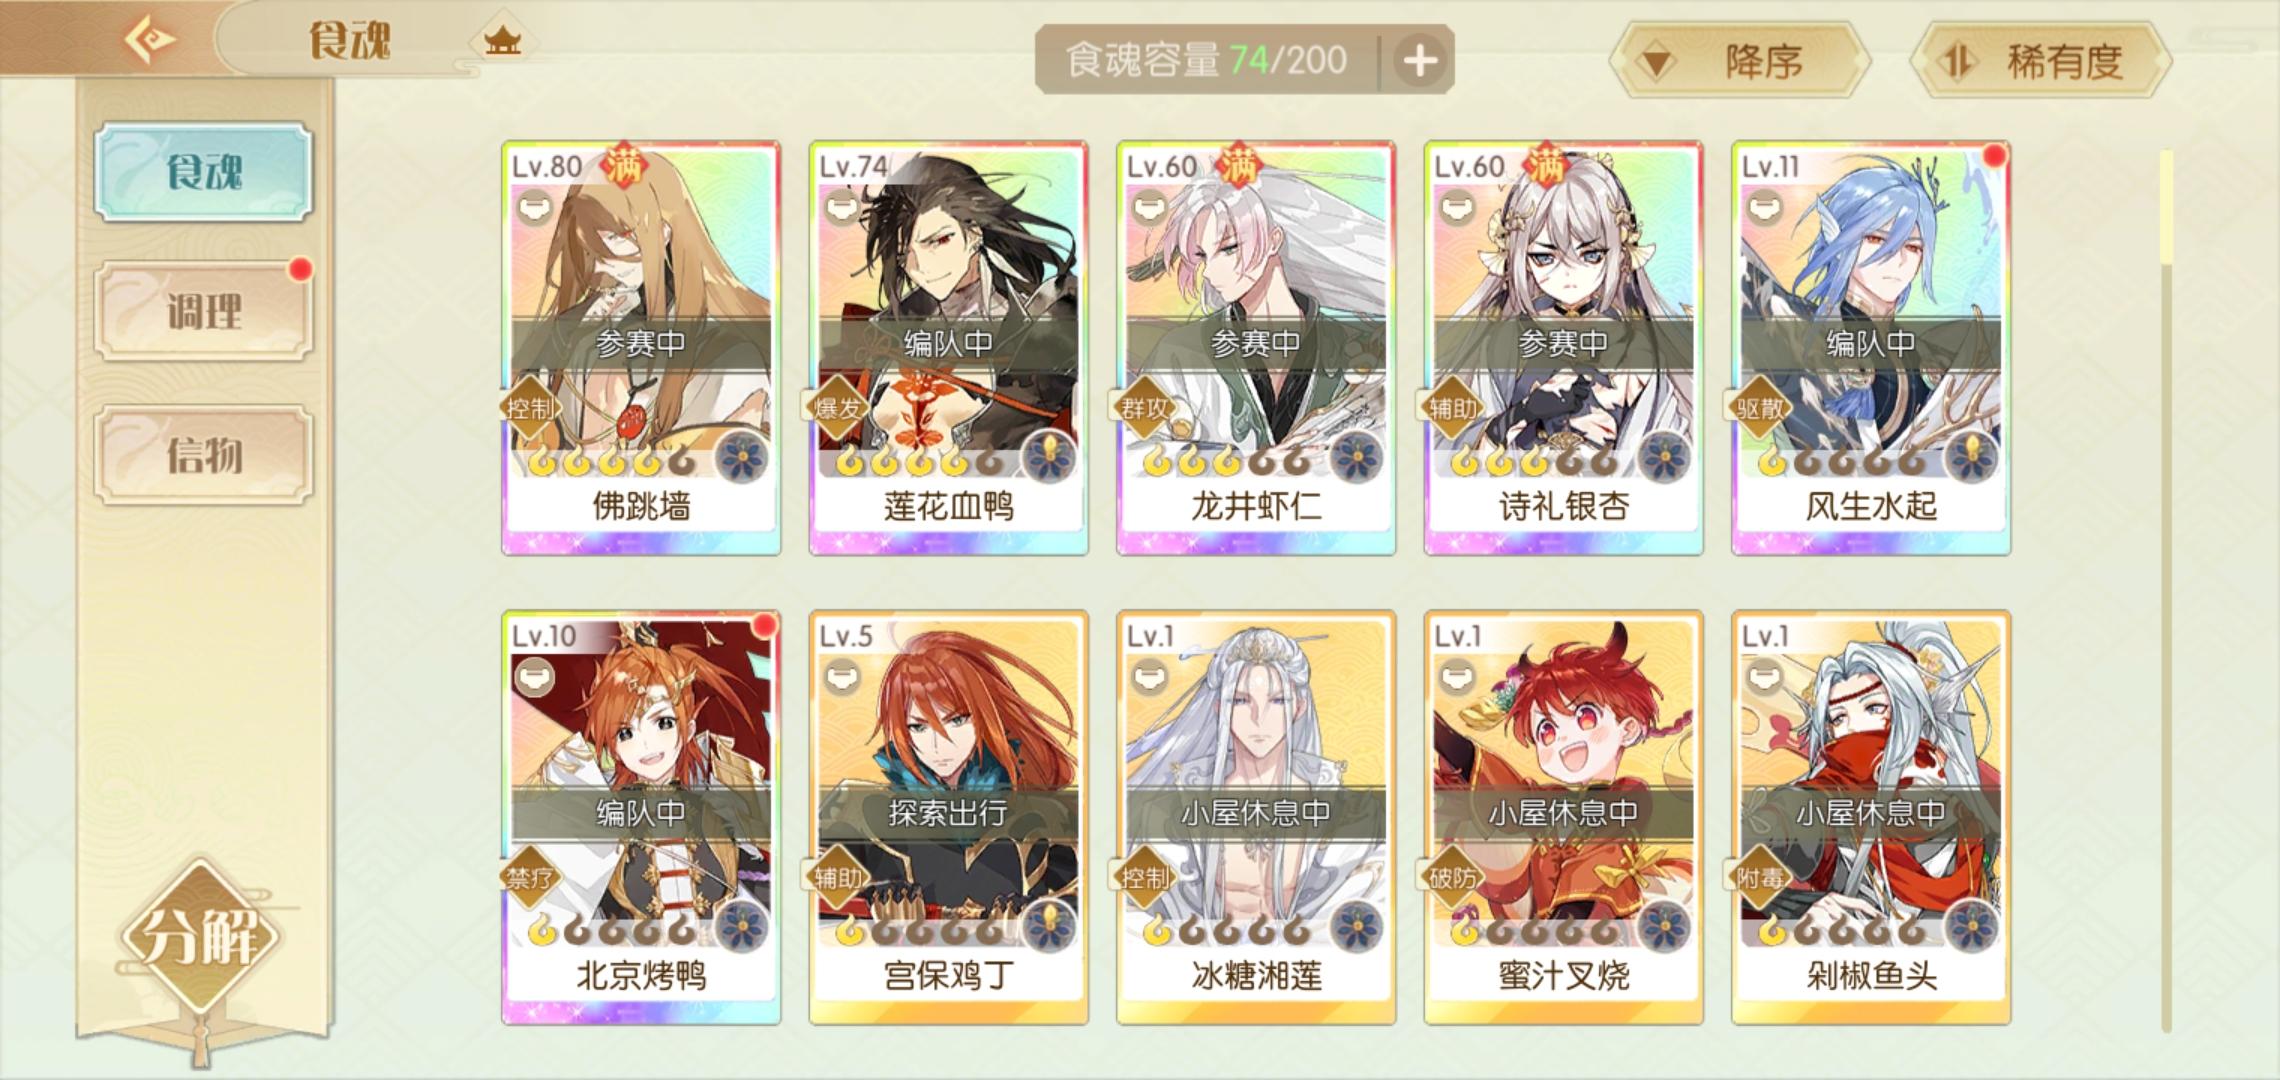Select the 风生水起 card
2280x1080 pixels.
pos(1871,348)
